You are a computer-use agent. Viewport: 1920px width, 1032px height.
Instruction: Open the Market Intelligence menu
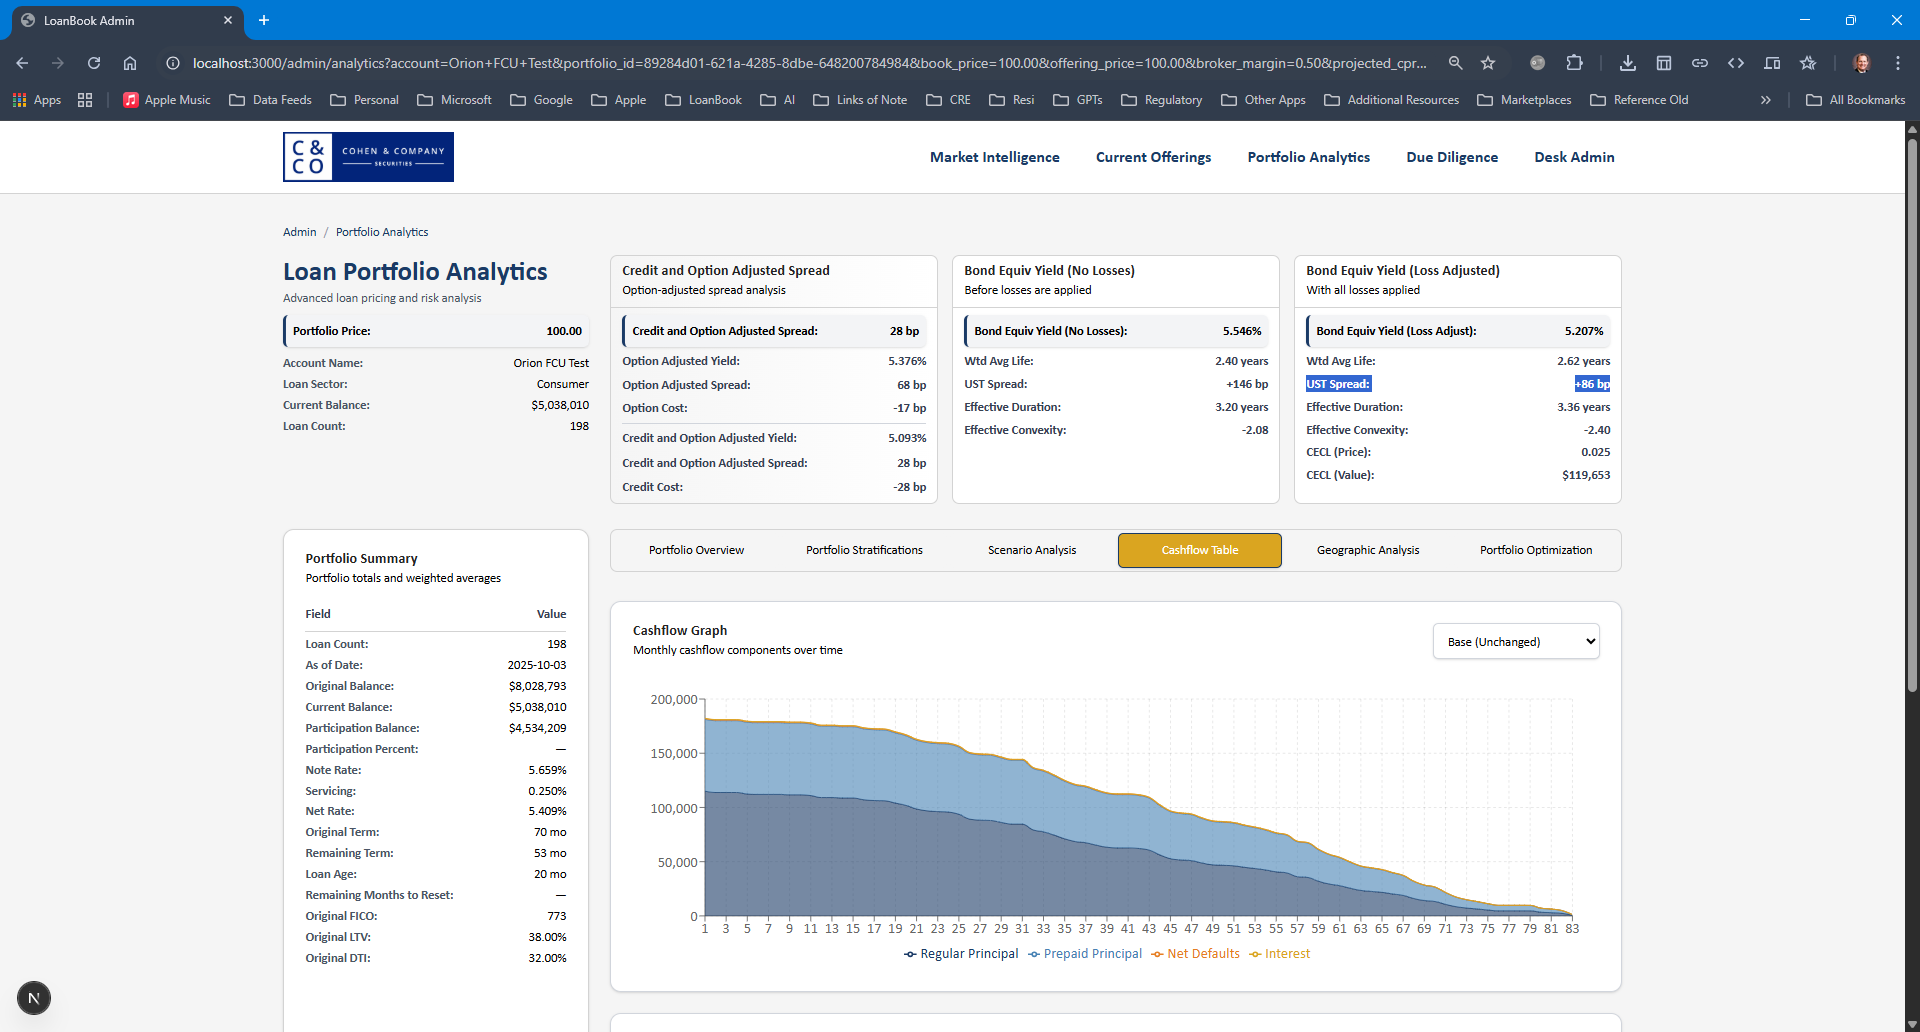(x=993, y=157)
